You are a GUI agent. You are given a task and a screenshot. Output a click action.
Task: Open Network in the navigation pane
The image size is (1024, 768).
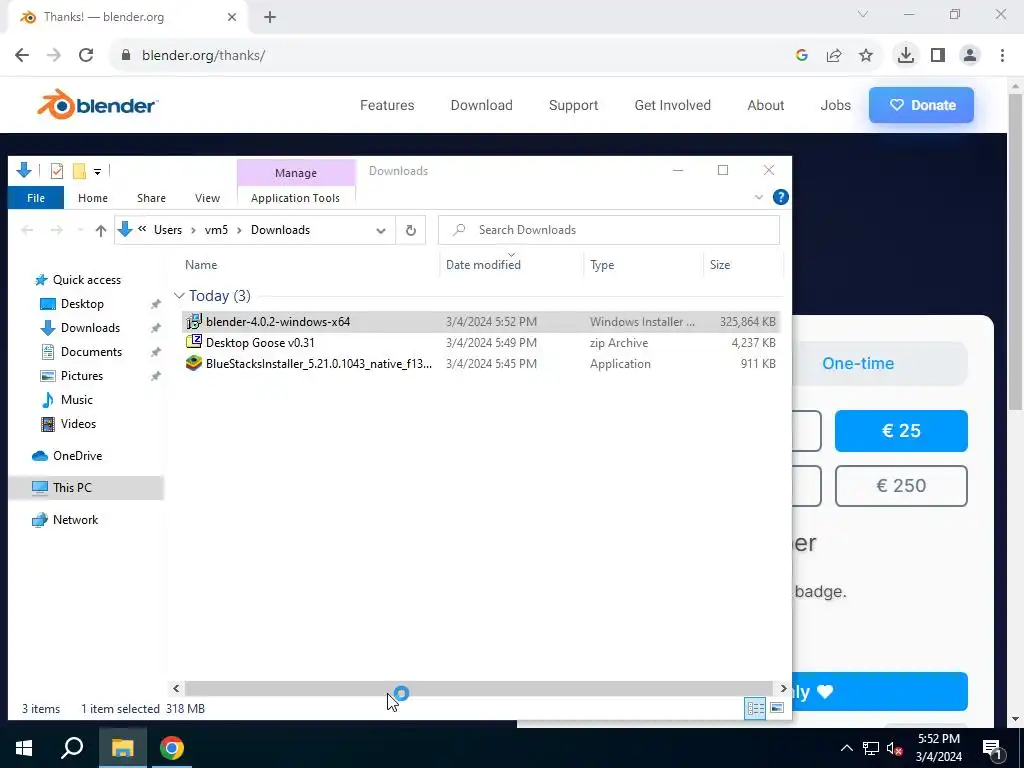[75, 520]
